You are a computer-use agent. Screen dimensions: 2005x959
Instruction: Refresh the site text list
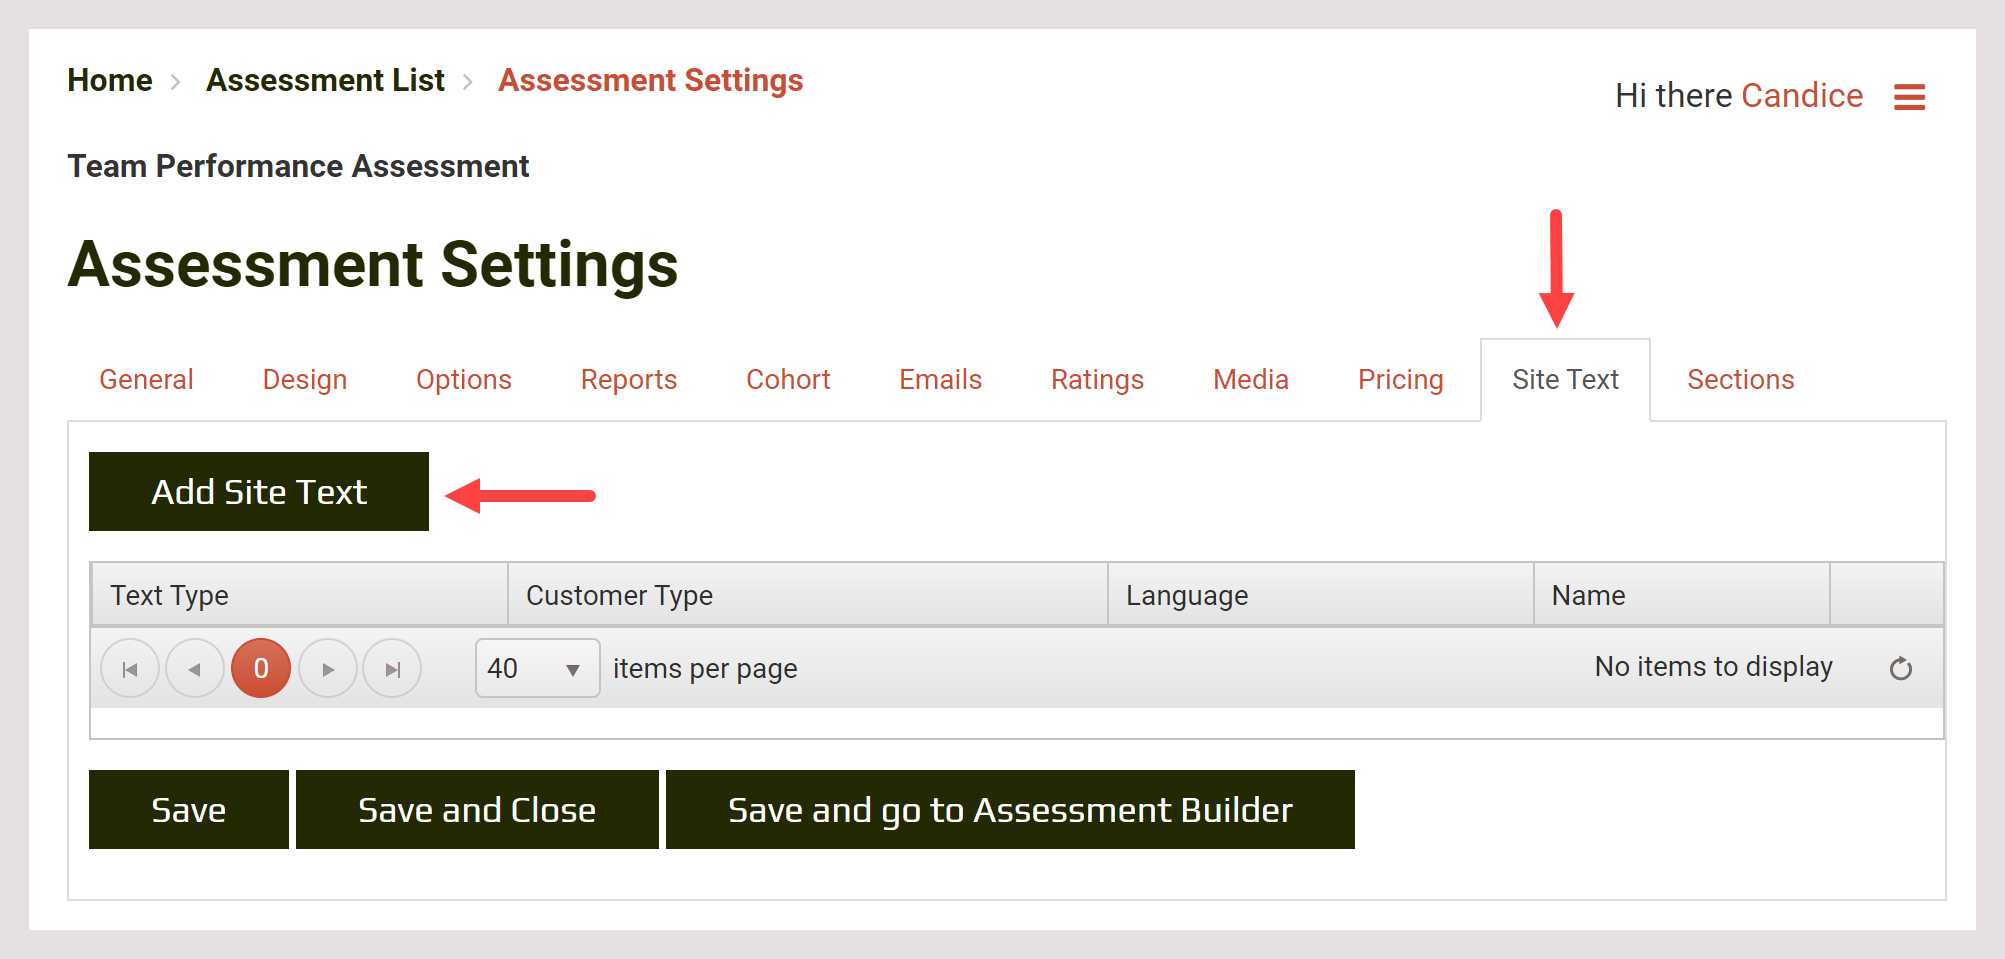tap(1901, 667)
